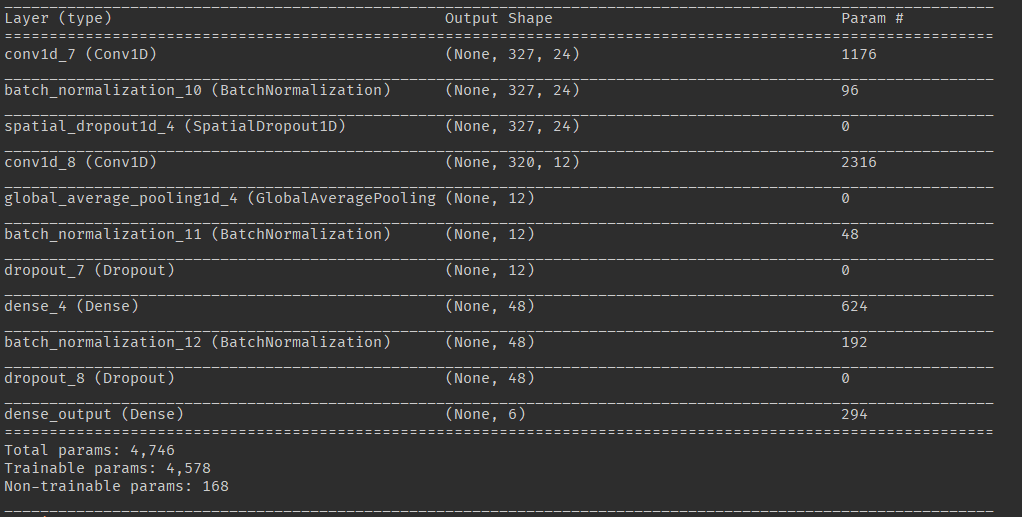The height and width of the screenshot is (517, 1022).
Task: Click the dropout_7 (Dropout) layer name
Action: (x=88, y=270)
